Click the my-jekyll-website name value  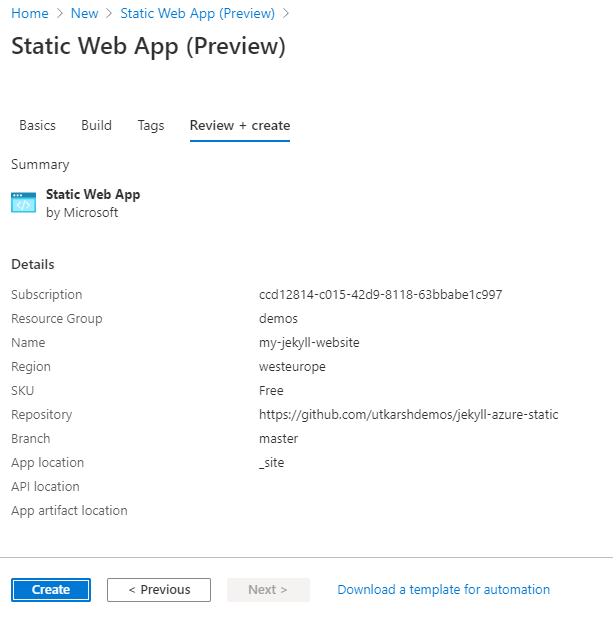(x=309, y=343)
